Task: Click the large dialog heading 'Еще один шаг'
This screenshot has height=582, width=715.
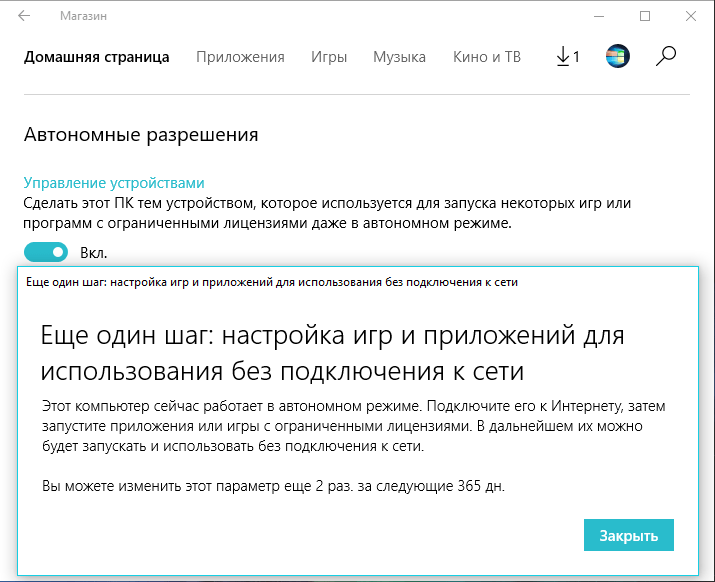Action: tap(332, 353)
